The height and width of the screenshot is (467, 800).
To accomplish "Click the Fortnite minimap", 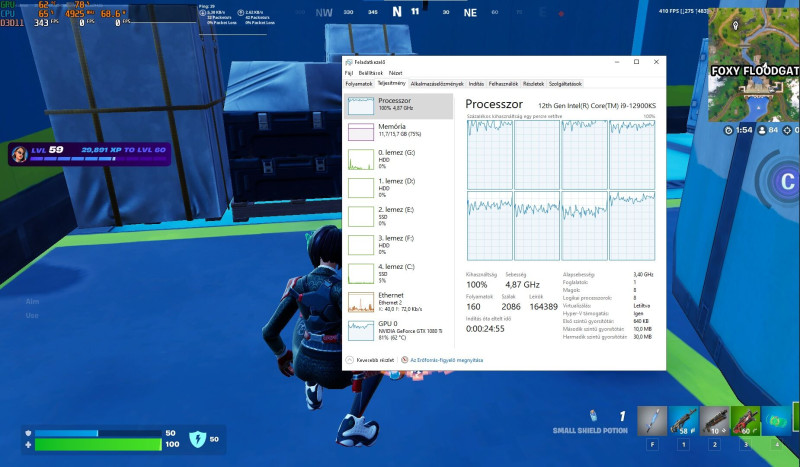I will 754,64.
